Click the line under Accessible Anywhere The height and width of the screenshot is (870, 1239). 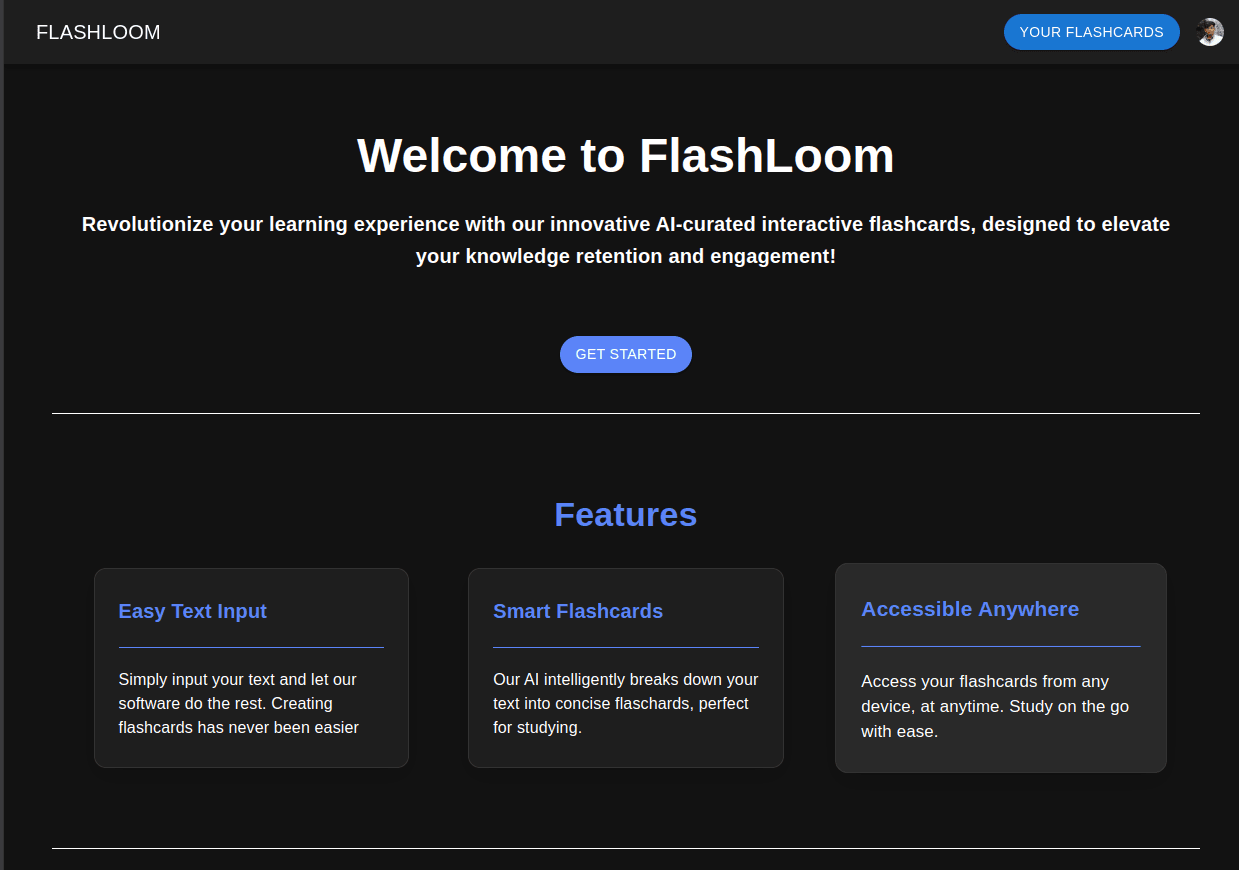1001,646
